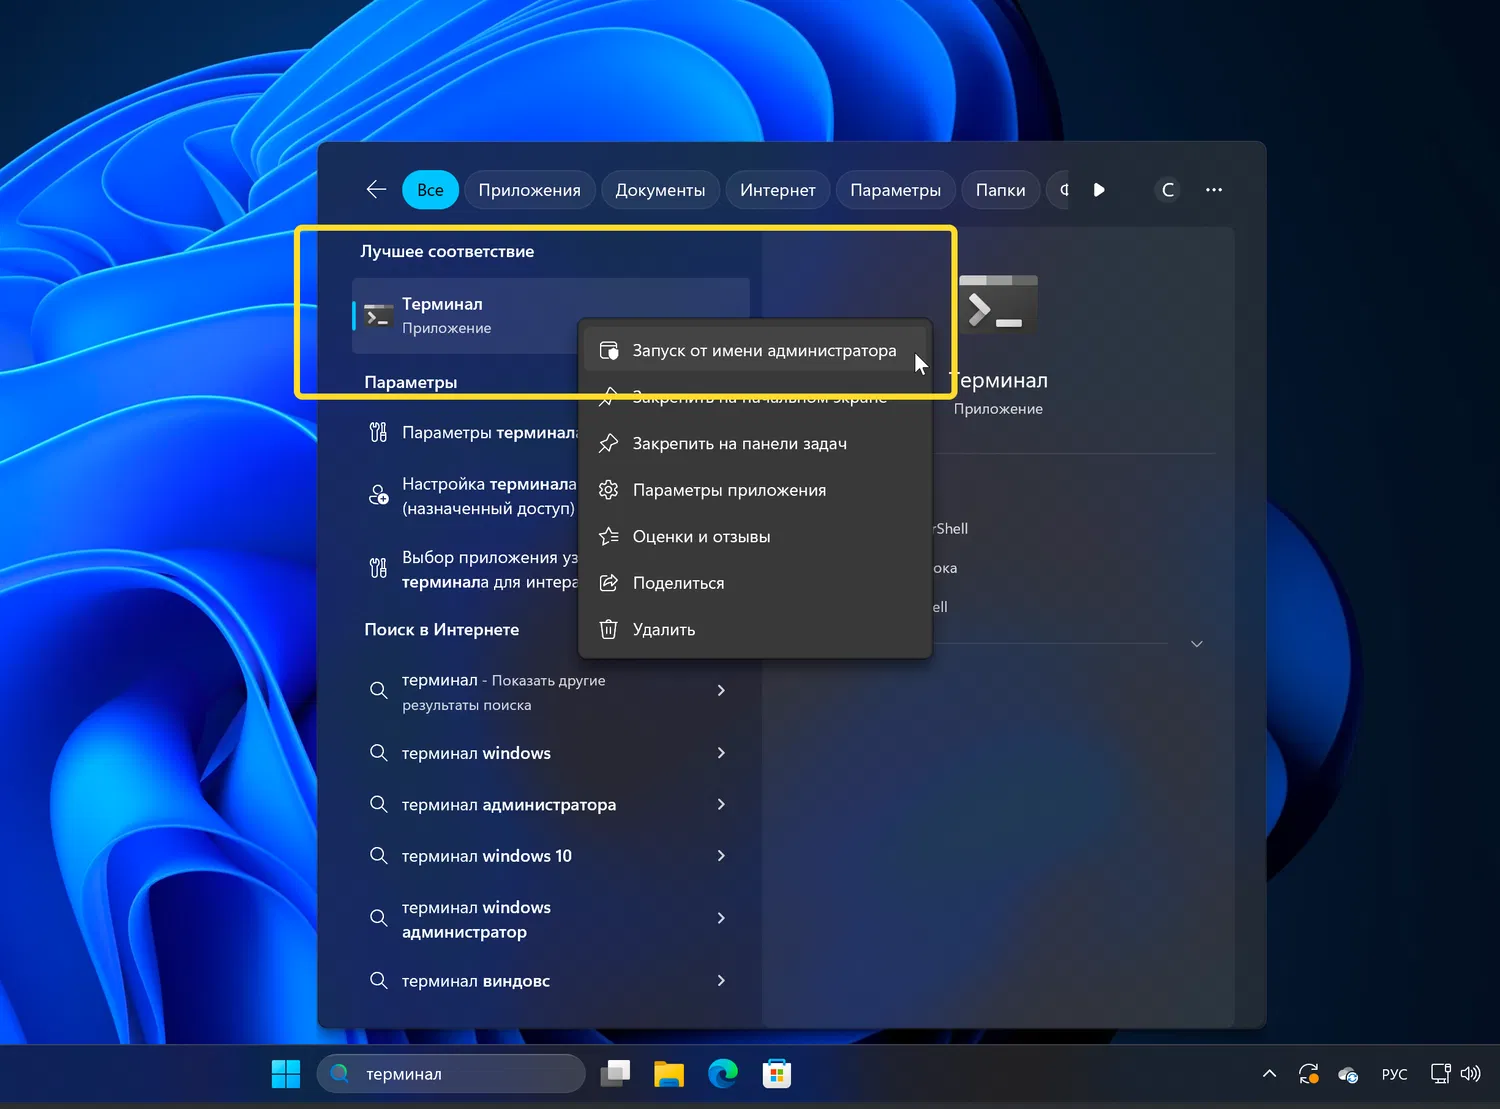1500x1109 pixels.
Task: Open Task View on the taskbar
Action: click(615, 1074)
